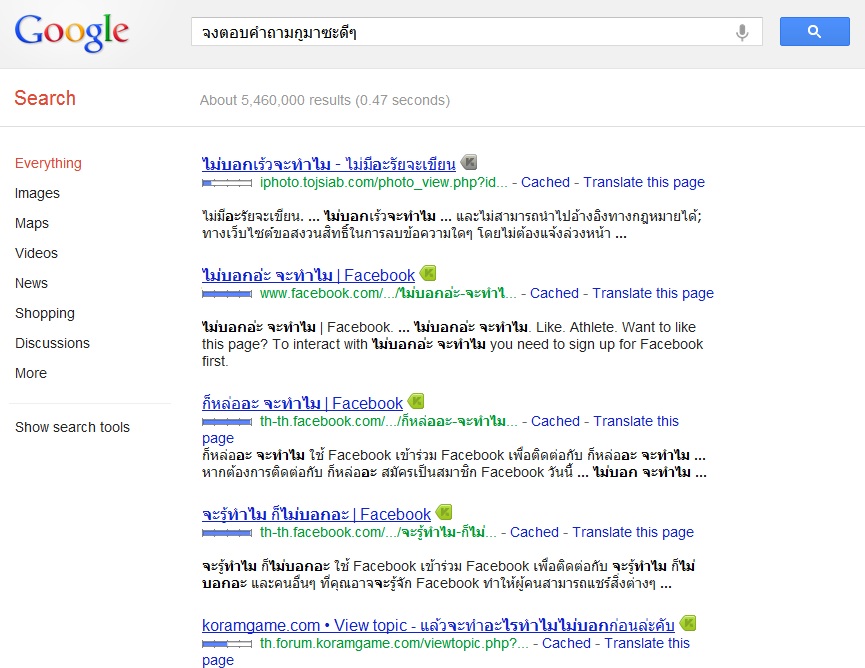Translate the จะรู้ทำไม Facebook result page

click(x=633, y=532)
